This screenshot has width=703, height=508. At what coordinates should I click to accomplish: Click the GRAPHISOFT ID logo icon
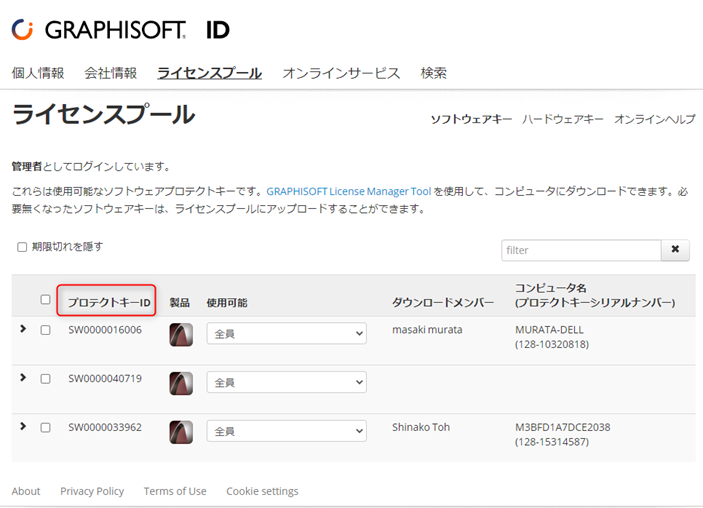click(x=22, y=30)
